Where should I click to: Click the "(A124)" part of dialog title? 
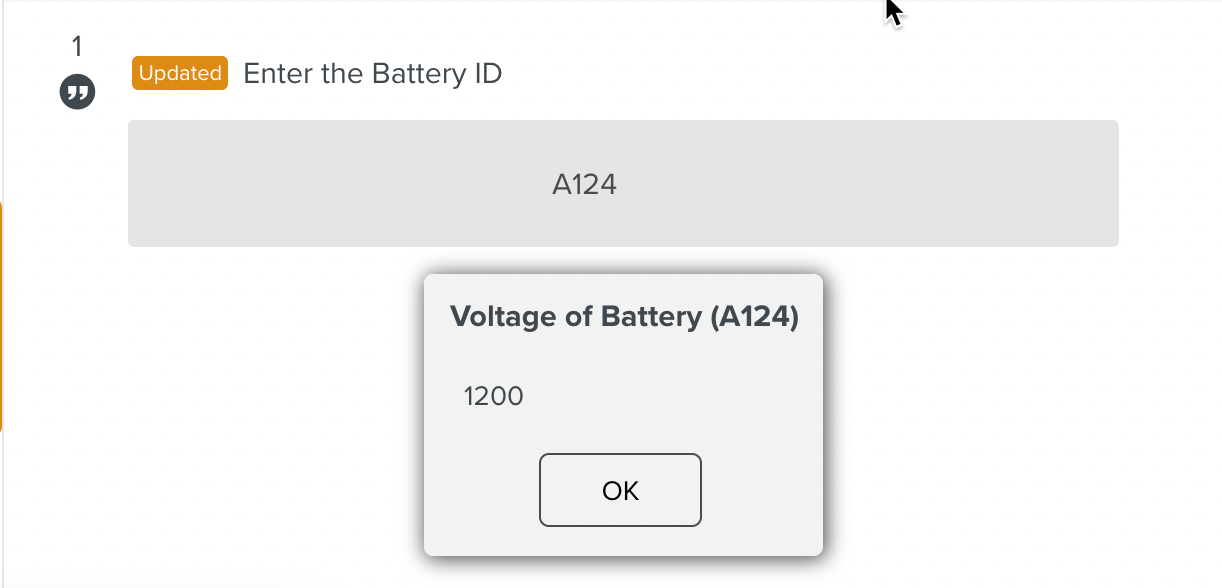pos(755,316)
